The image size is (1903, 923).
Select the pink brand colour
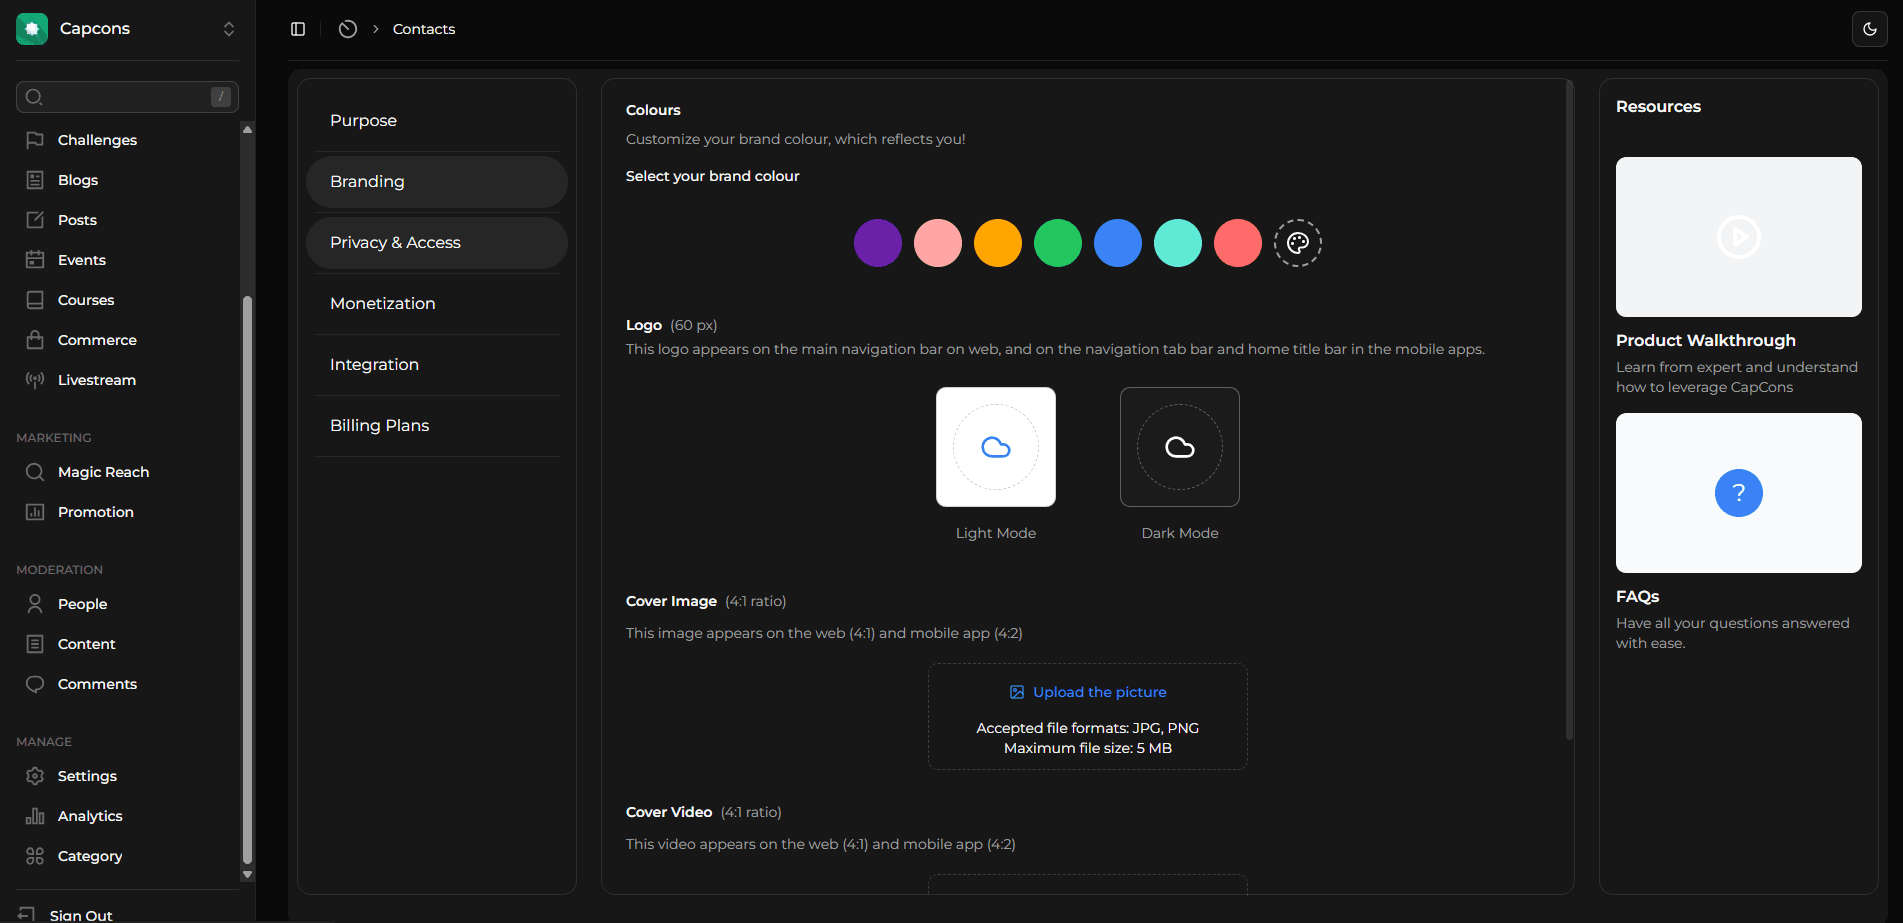click(938, 243)
